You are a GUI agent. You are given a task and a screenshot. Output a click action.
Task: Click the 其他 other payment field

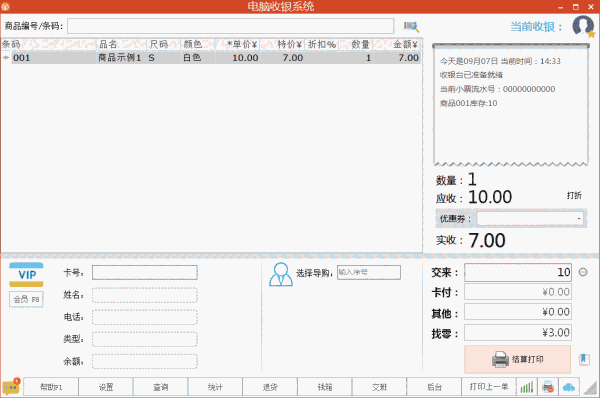click(x=518, y=312)
